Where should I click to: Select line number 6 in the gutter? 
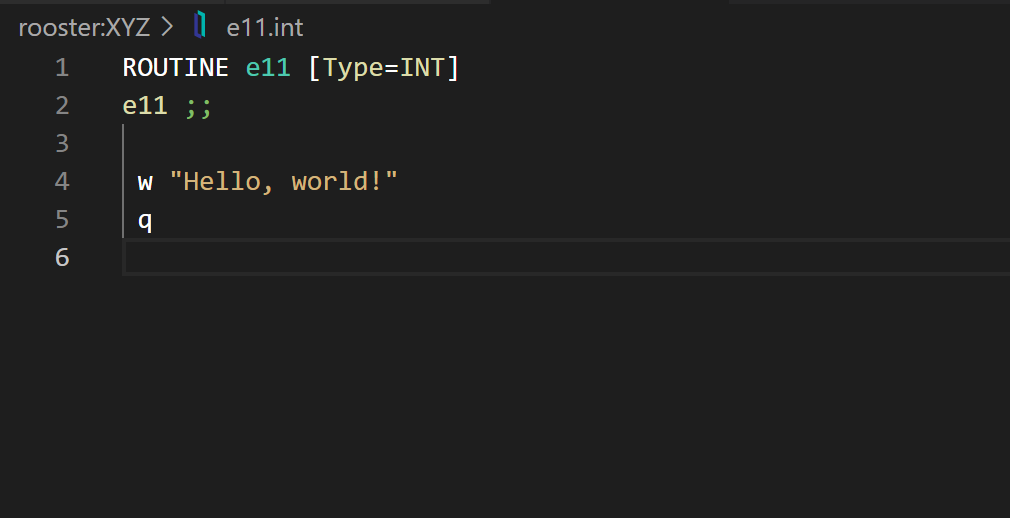tap(62, 257)
